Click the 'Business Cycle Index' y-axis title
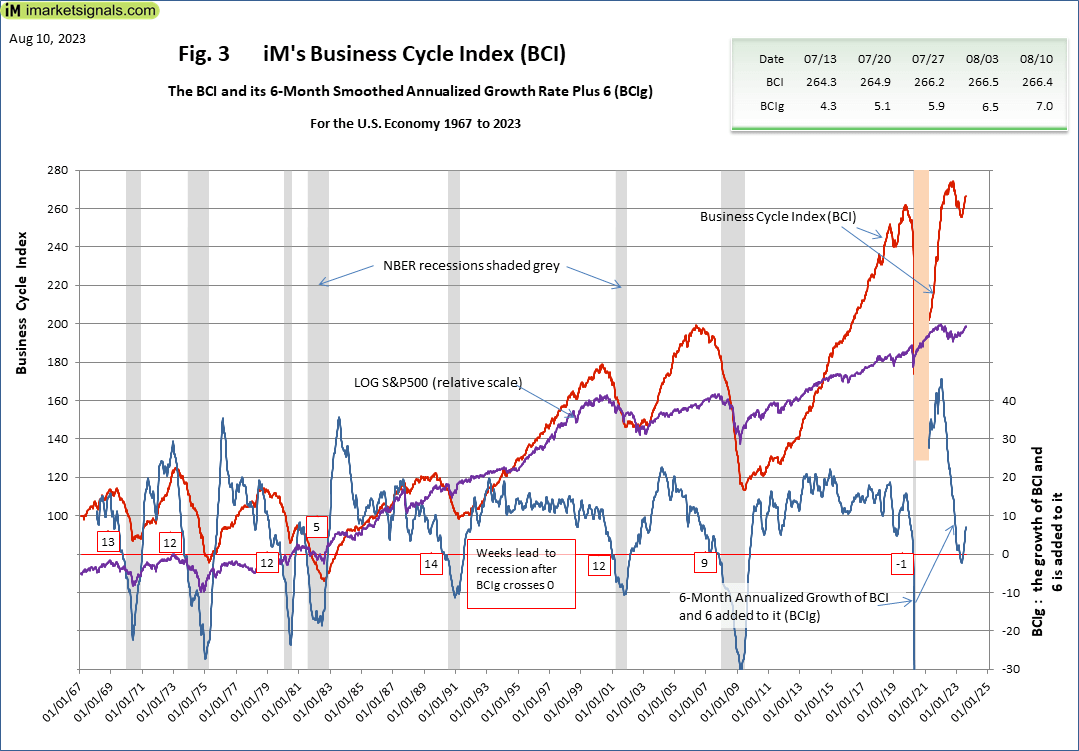 pyautogui.click(x=21, y=302)
